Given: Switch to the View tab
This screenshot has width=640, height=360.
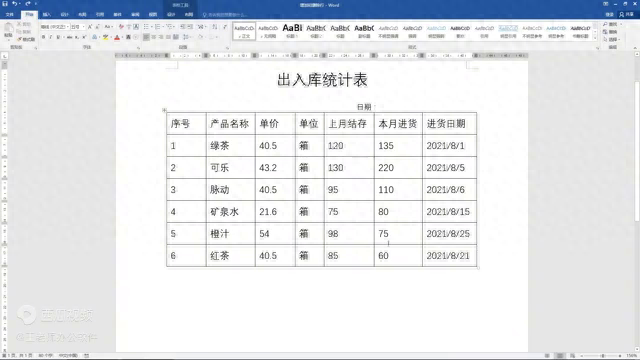Looking at the screenshot, I should (153, 14).
